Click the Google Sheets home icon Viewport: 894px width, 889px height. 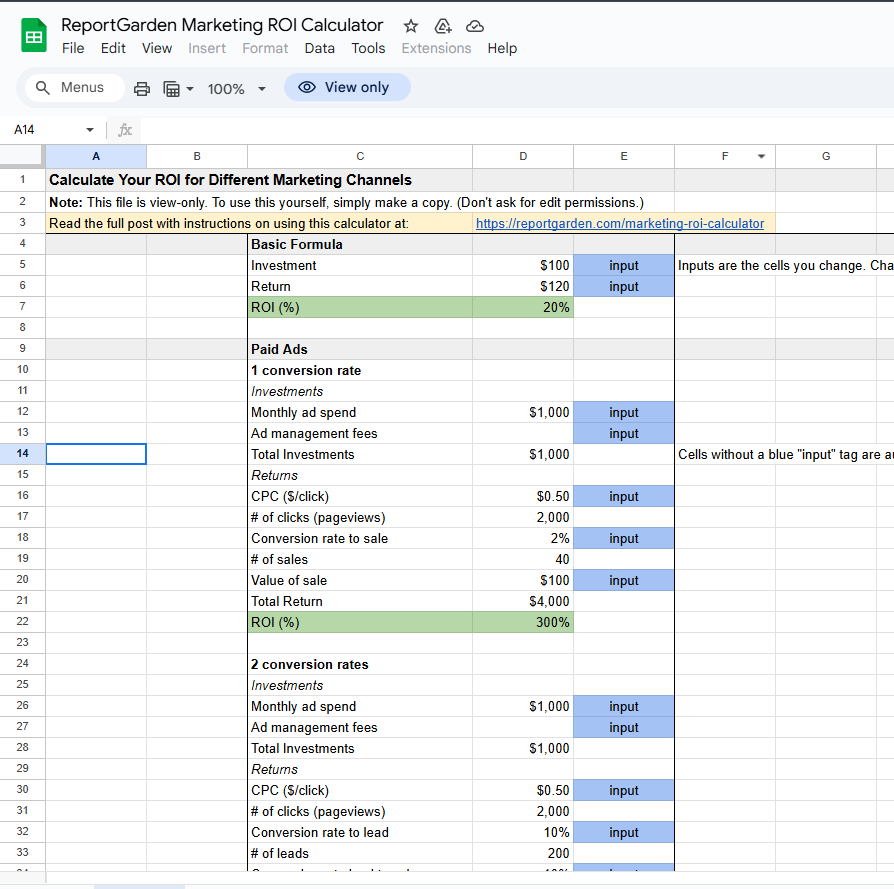click(34, 35)
